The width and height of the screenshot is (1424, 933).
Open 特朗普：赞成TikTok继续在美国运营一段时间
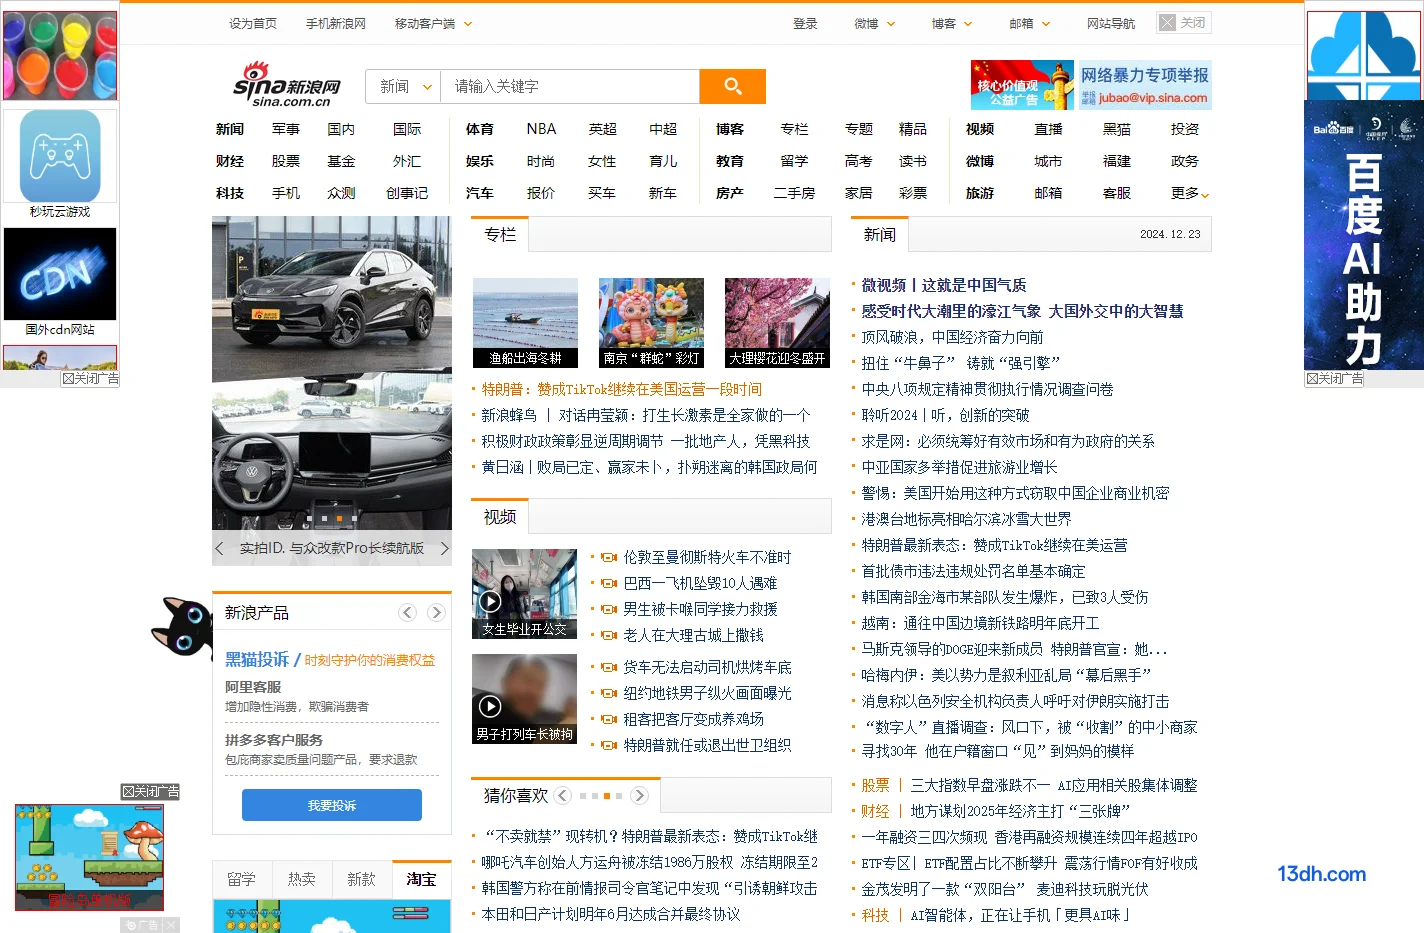(x=622, y=389)
